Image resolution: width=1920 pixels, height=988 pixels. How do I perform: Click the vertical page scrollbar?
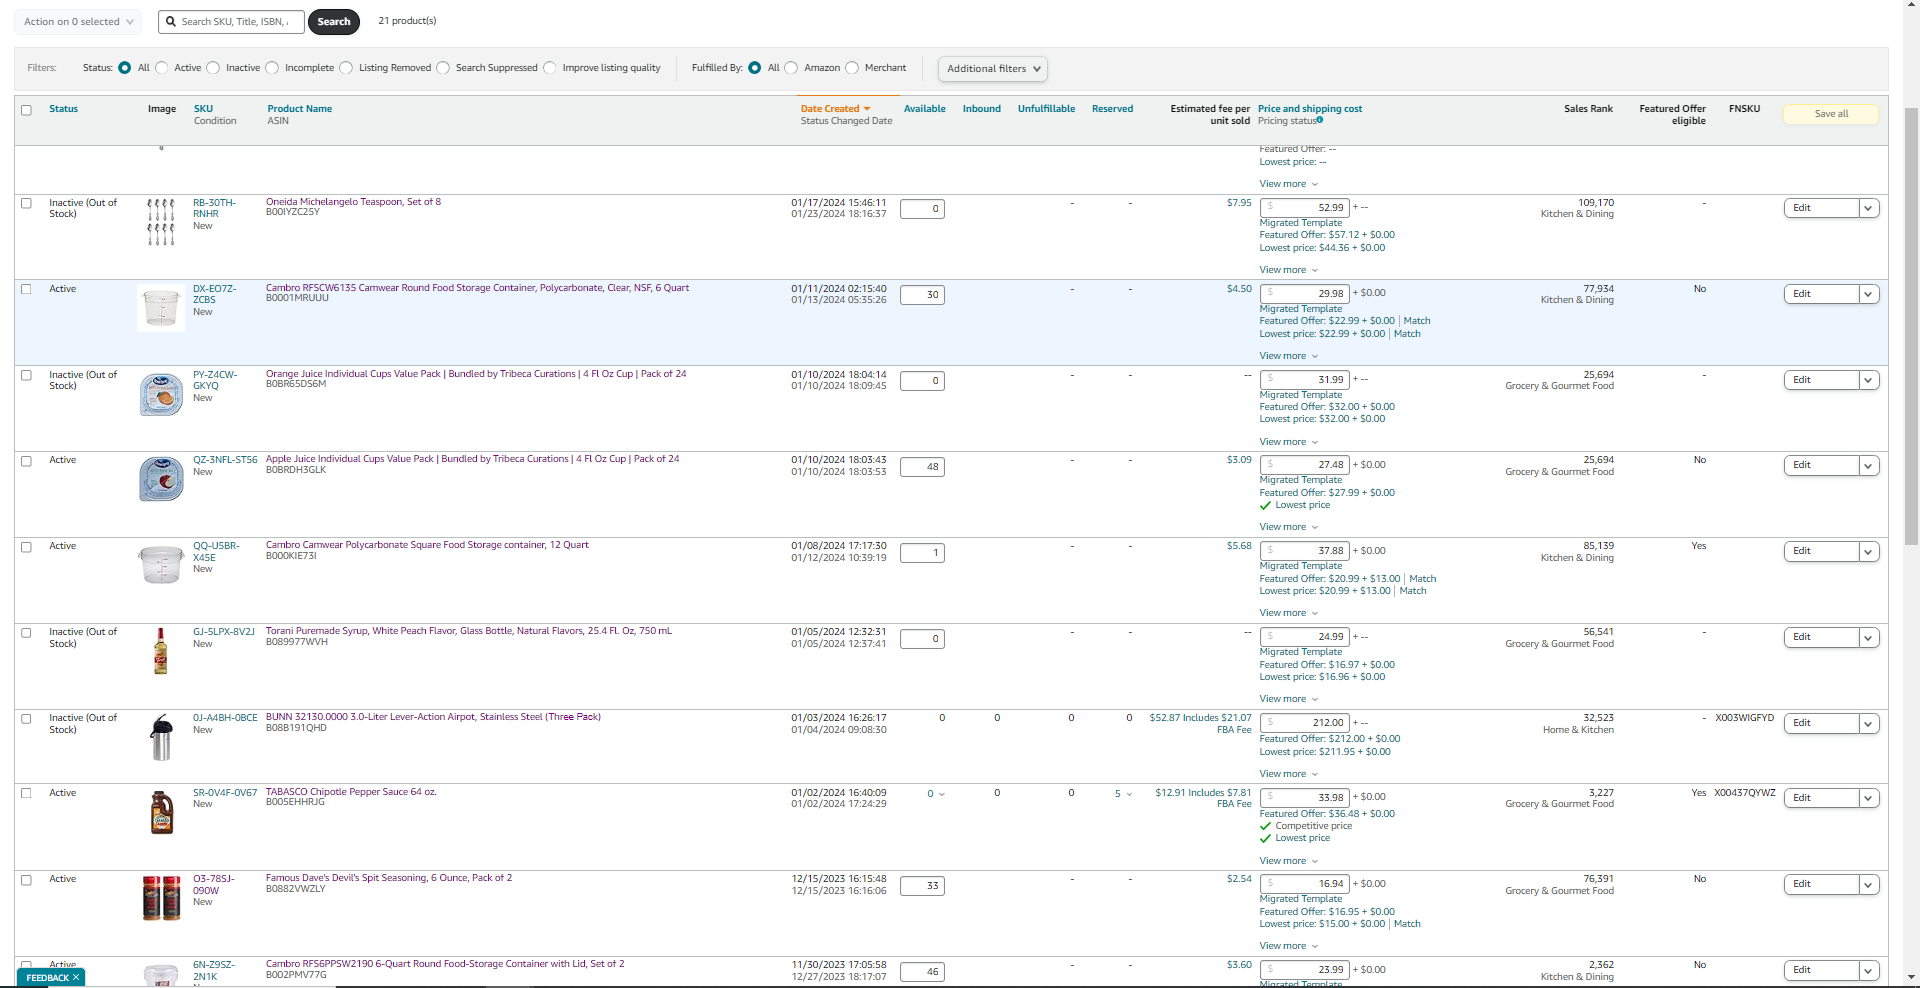[1911, 327]
